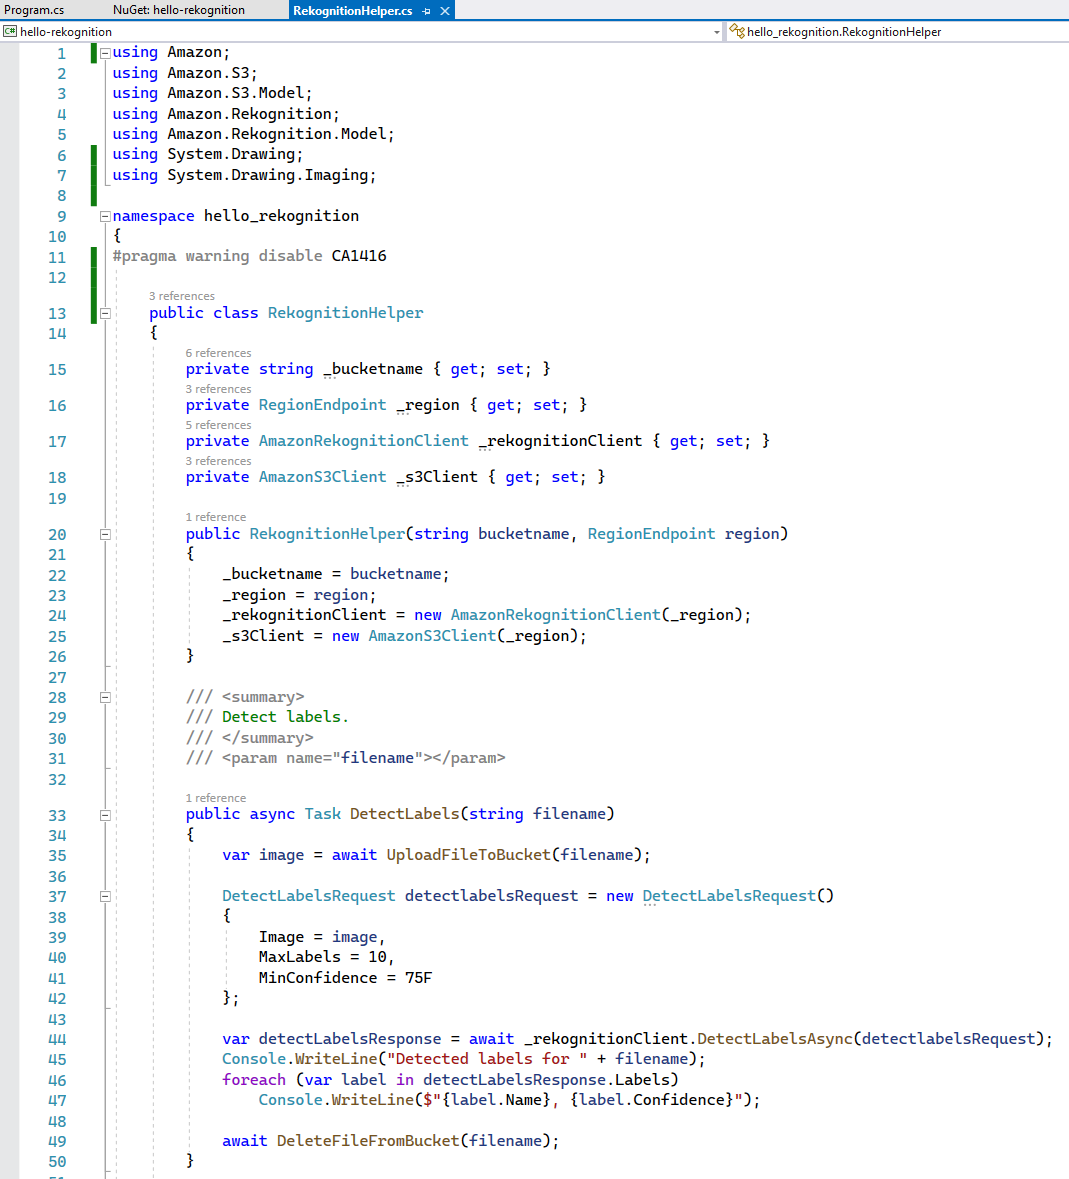This screenshot has width=1069, height=1179.
Task: Collapse the RekognitionHelper constructor at line 20
Action: (x=105, y=535)
